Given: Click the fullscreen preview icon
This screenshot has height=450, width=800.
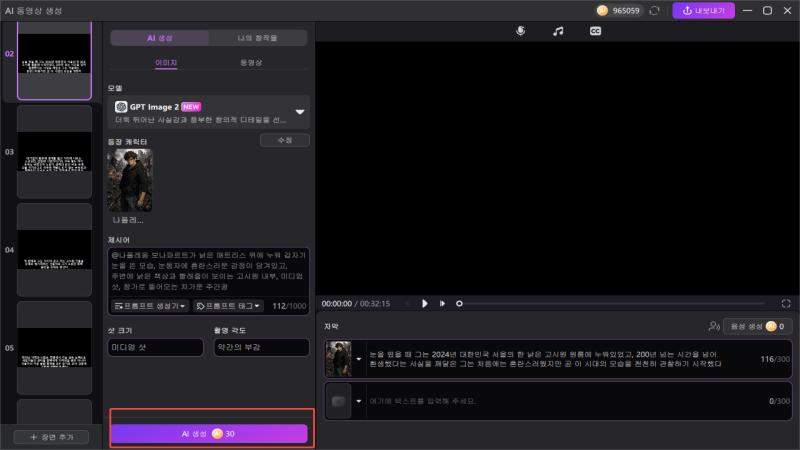Looking at the screenshot, I should point(786,304).
